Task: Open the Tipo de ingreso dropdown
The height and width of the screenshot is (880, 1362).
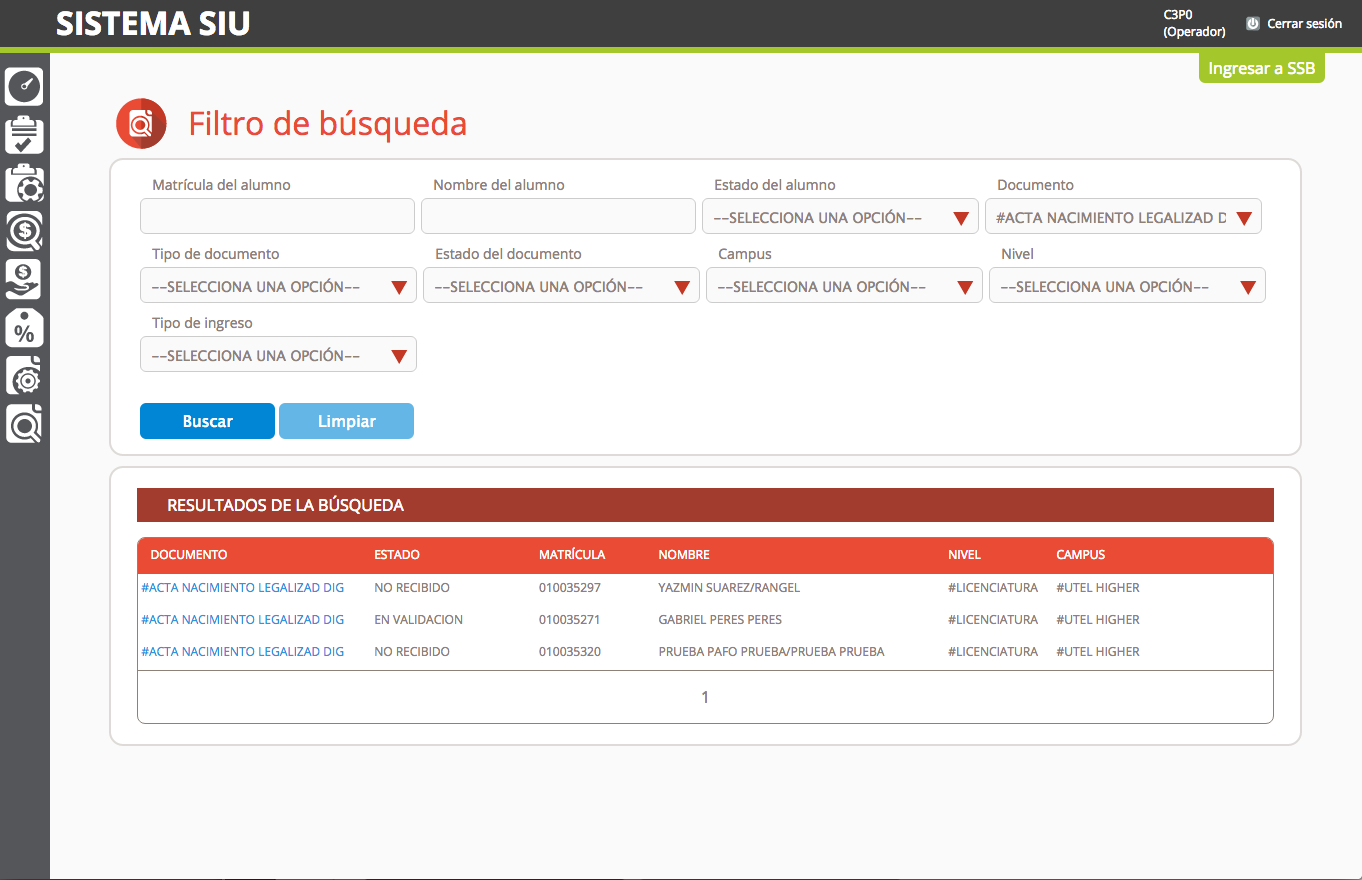Action: point(278,354)
